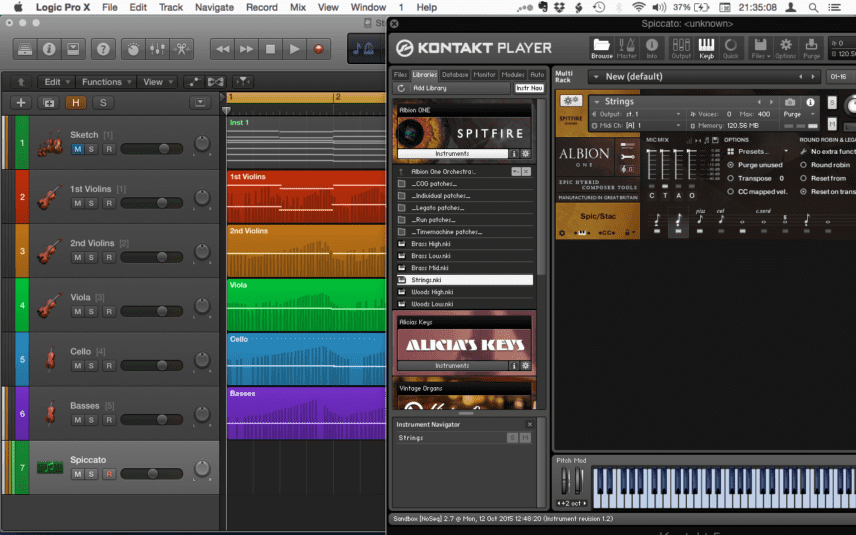Open Kontakt Files menu
The image size is (856, 535).
point(760,48)
